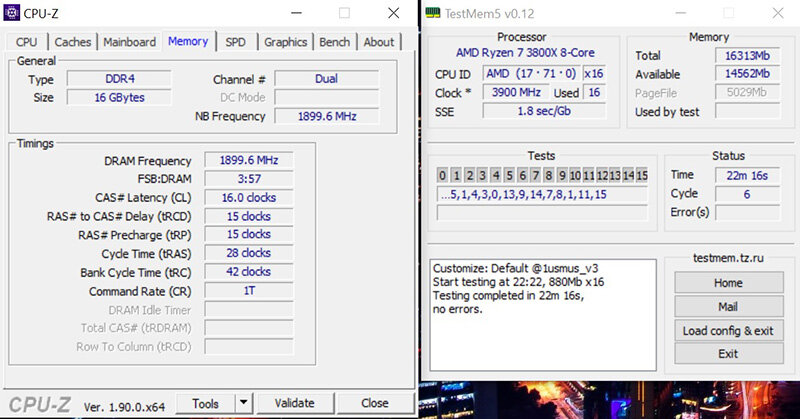Click the empty DC Mode field
The height and width of the screenshot is (419, 800).
click(327, 97)
